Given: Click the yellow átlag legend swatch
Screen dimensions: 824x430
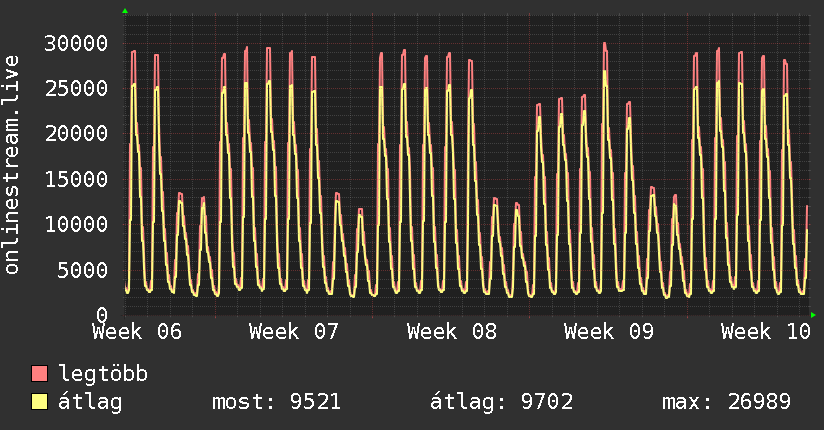Looking at the screenshot, I should click(x=39, y=402).
